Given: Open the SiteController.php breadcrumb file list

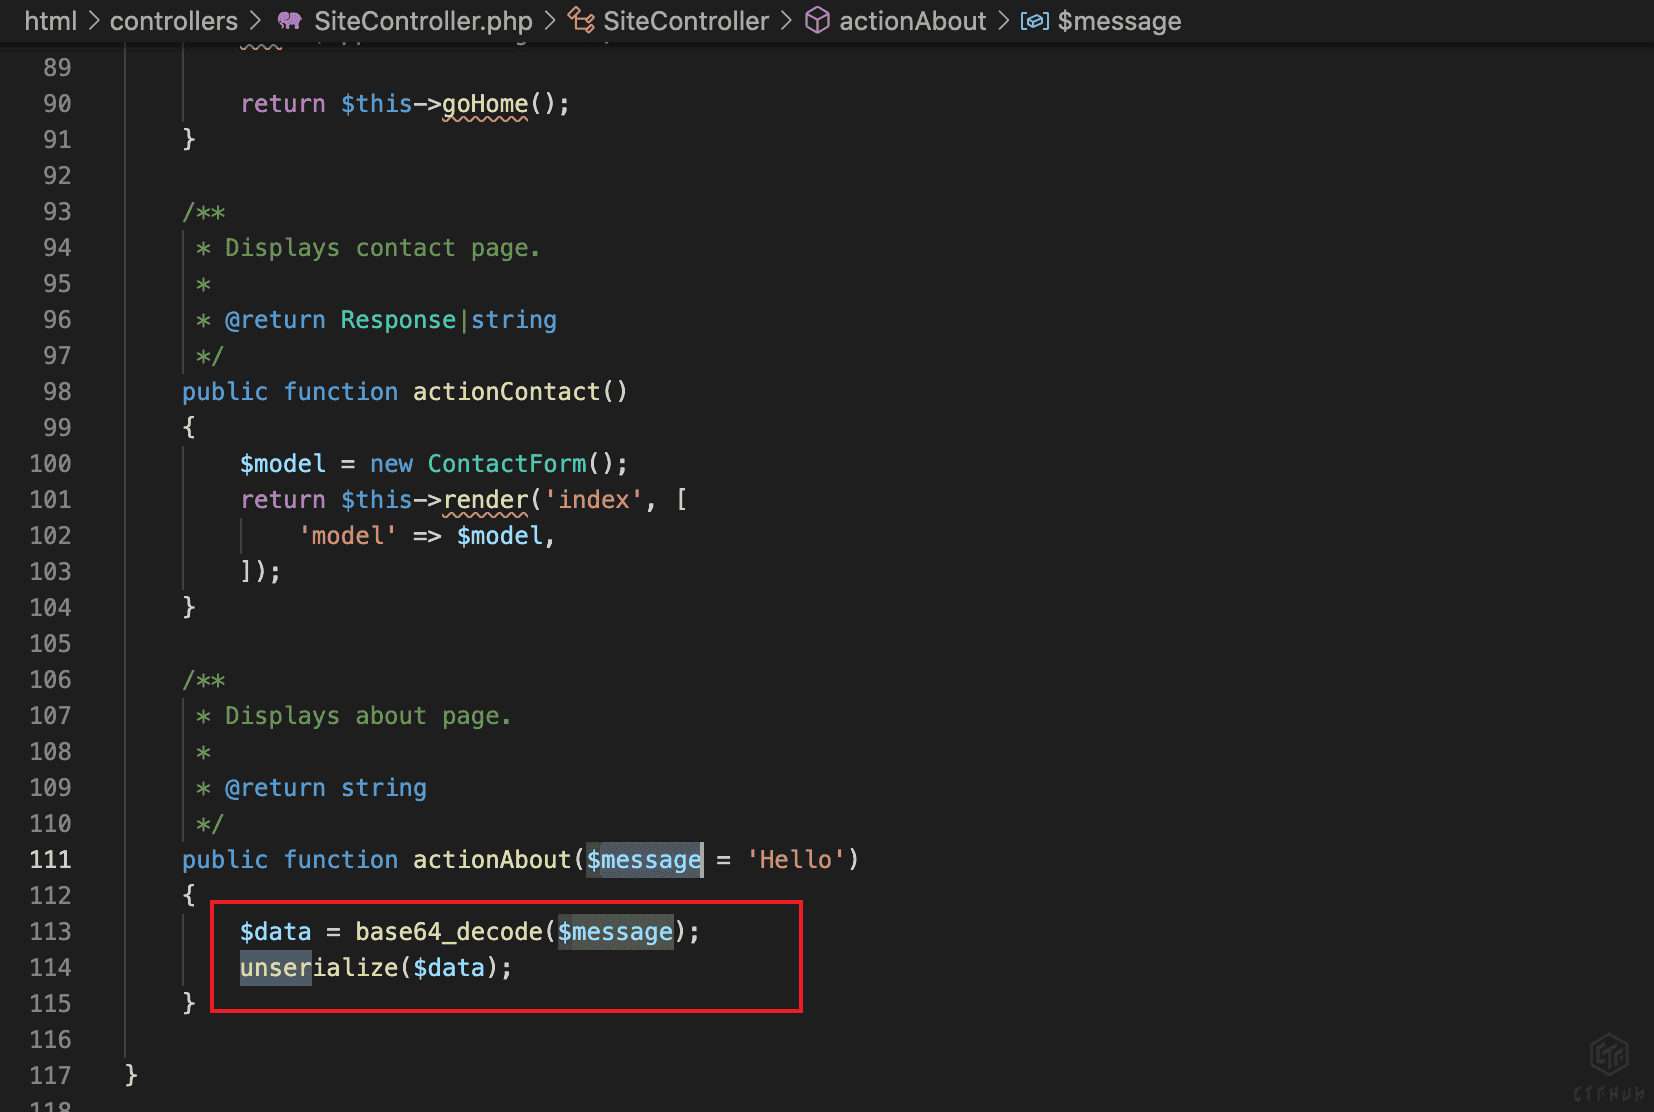Looking at the screenshot, I should (x=423, y=21).
